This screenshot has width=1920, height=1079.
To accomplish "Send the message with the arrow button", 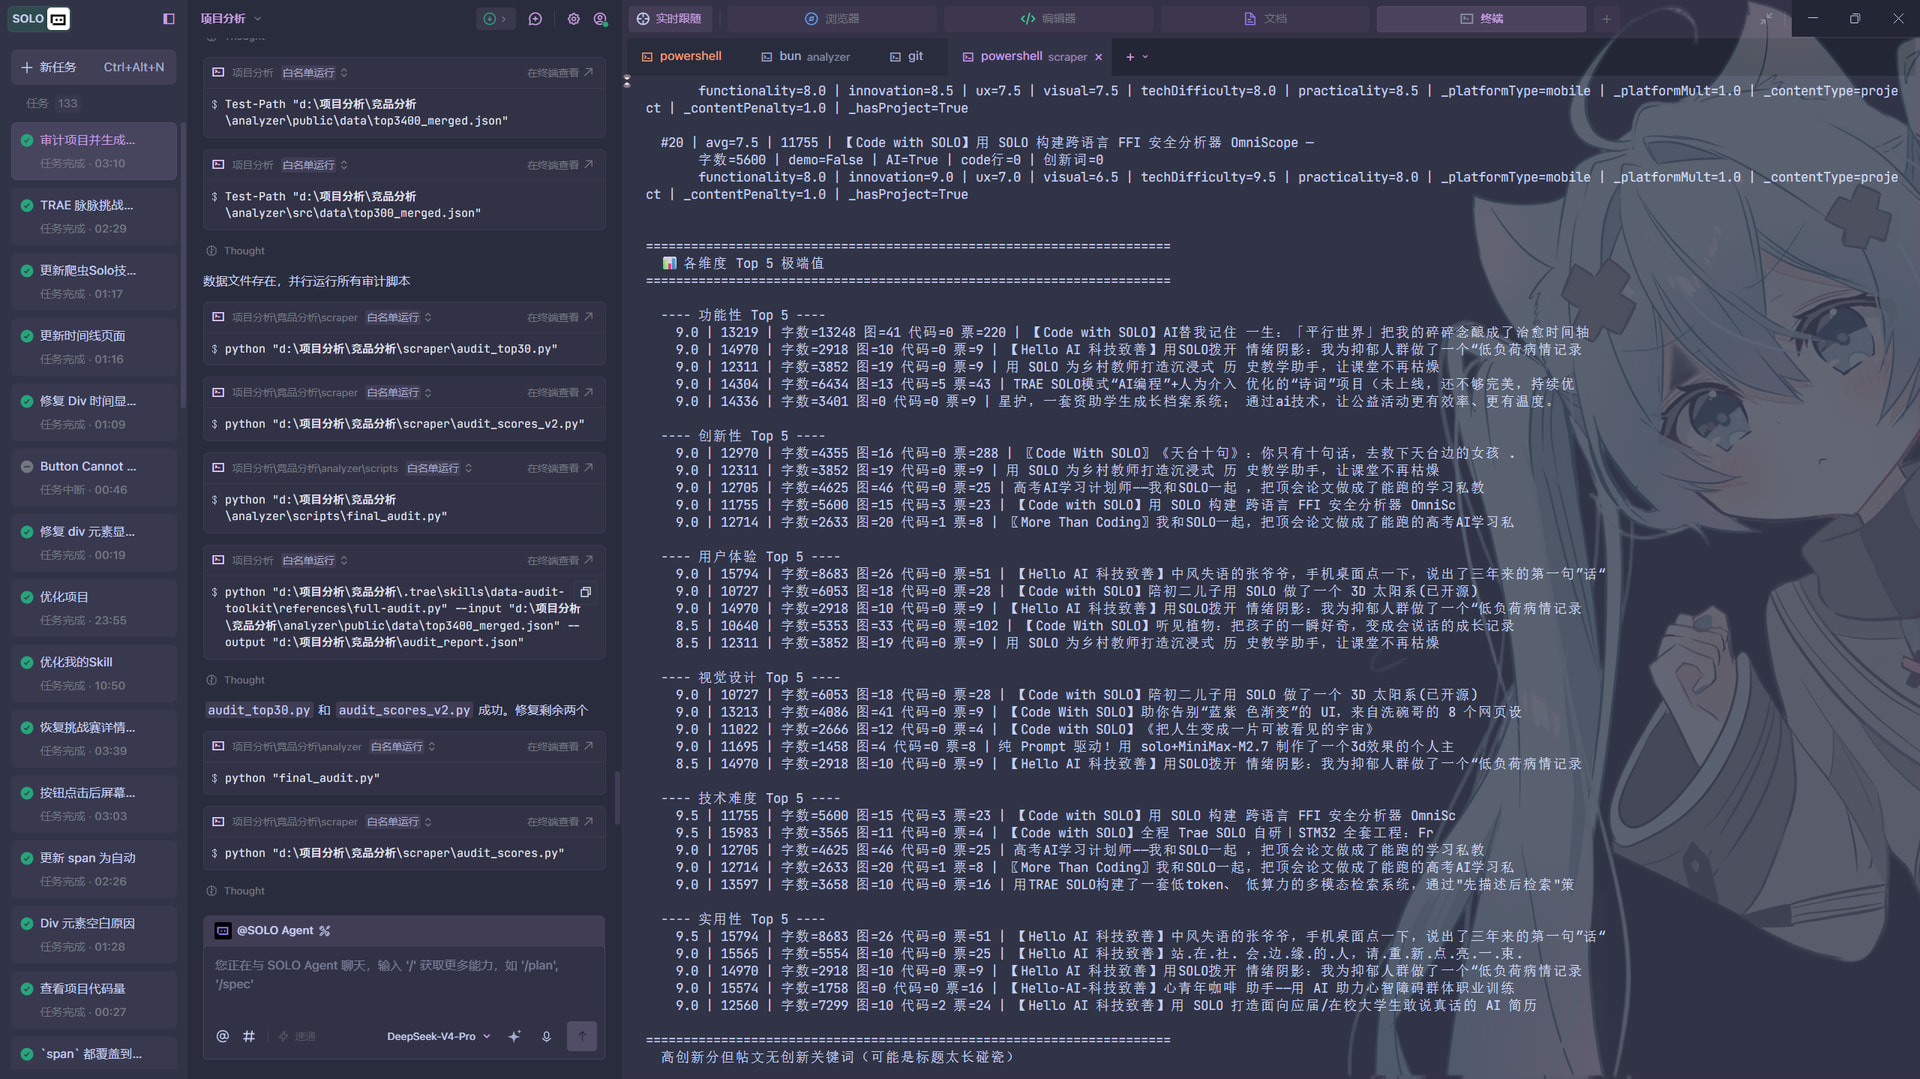I will click(x=582, y=1036).
